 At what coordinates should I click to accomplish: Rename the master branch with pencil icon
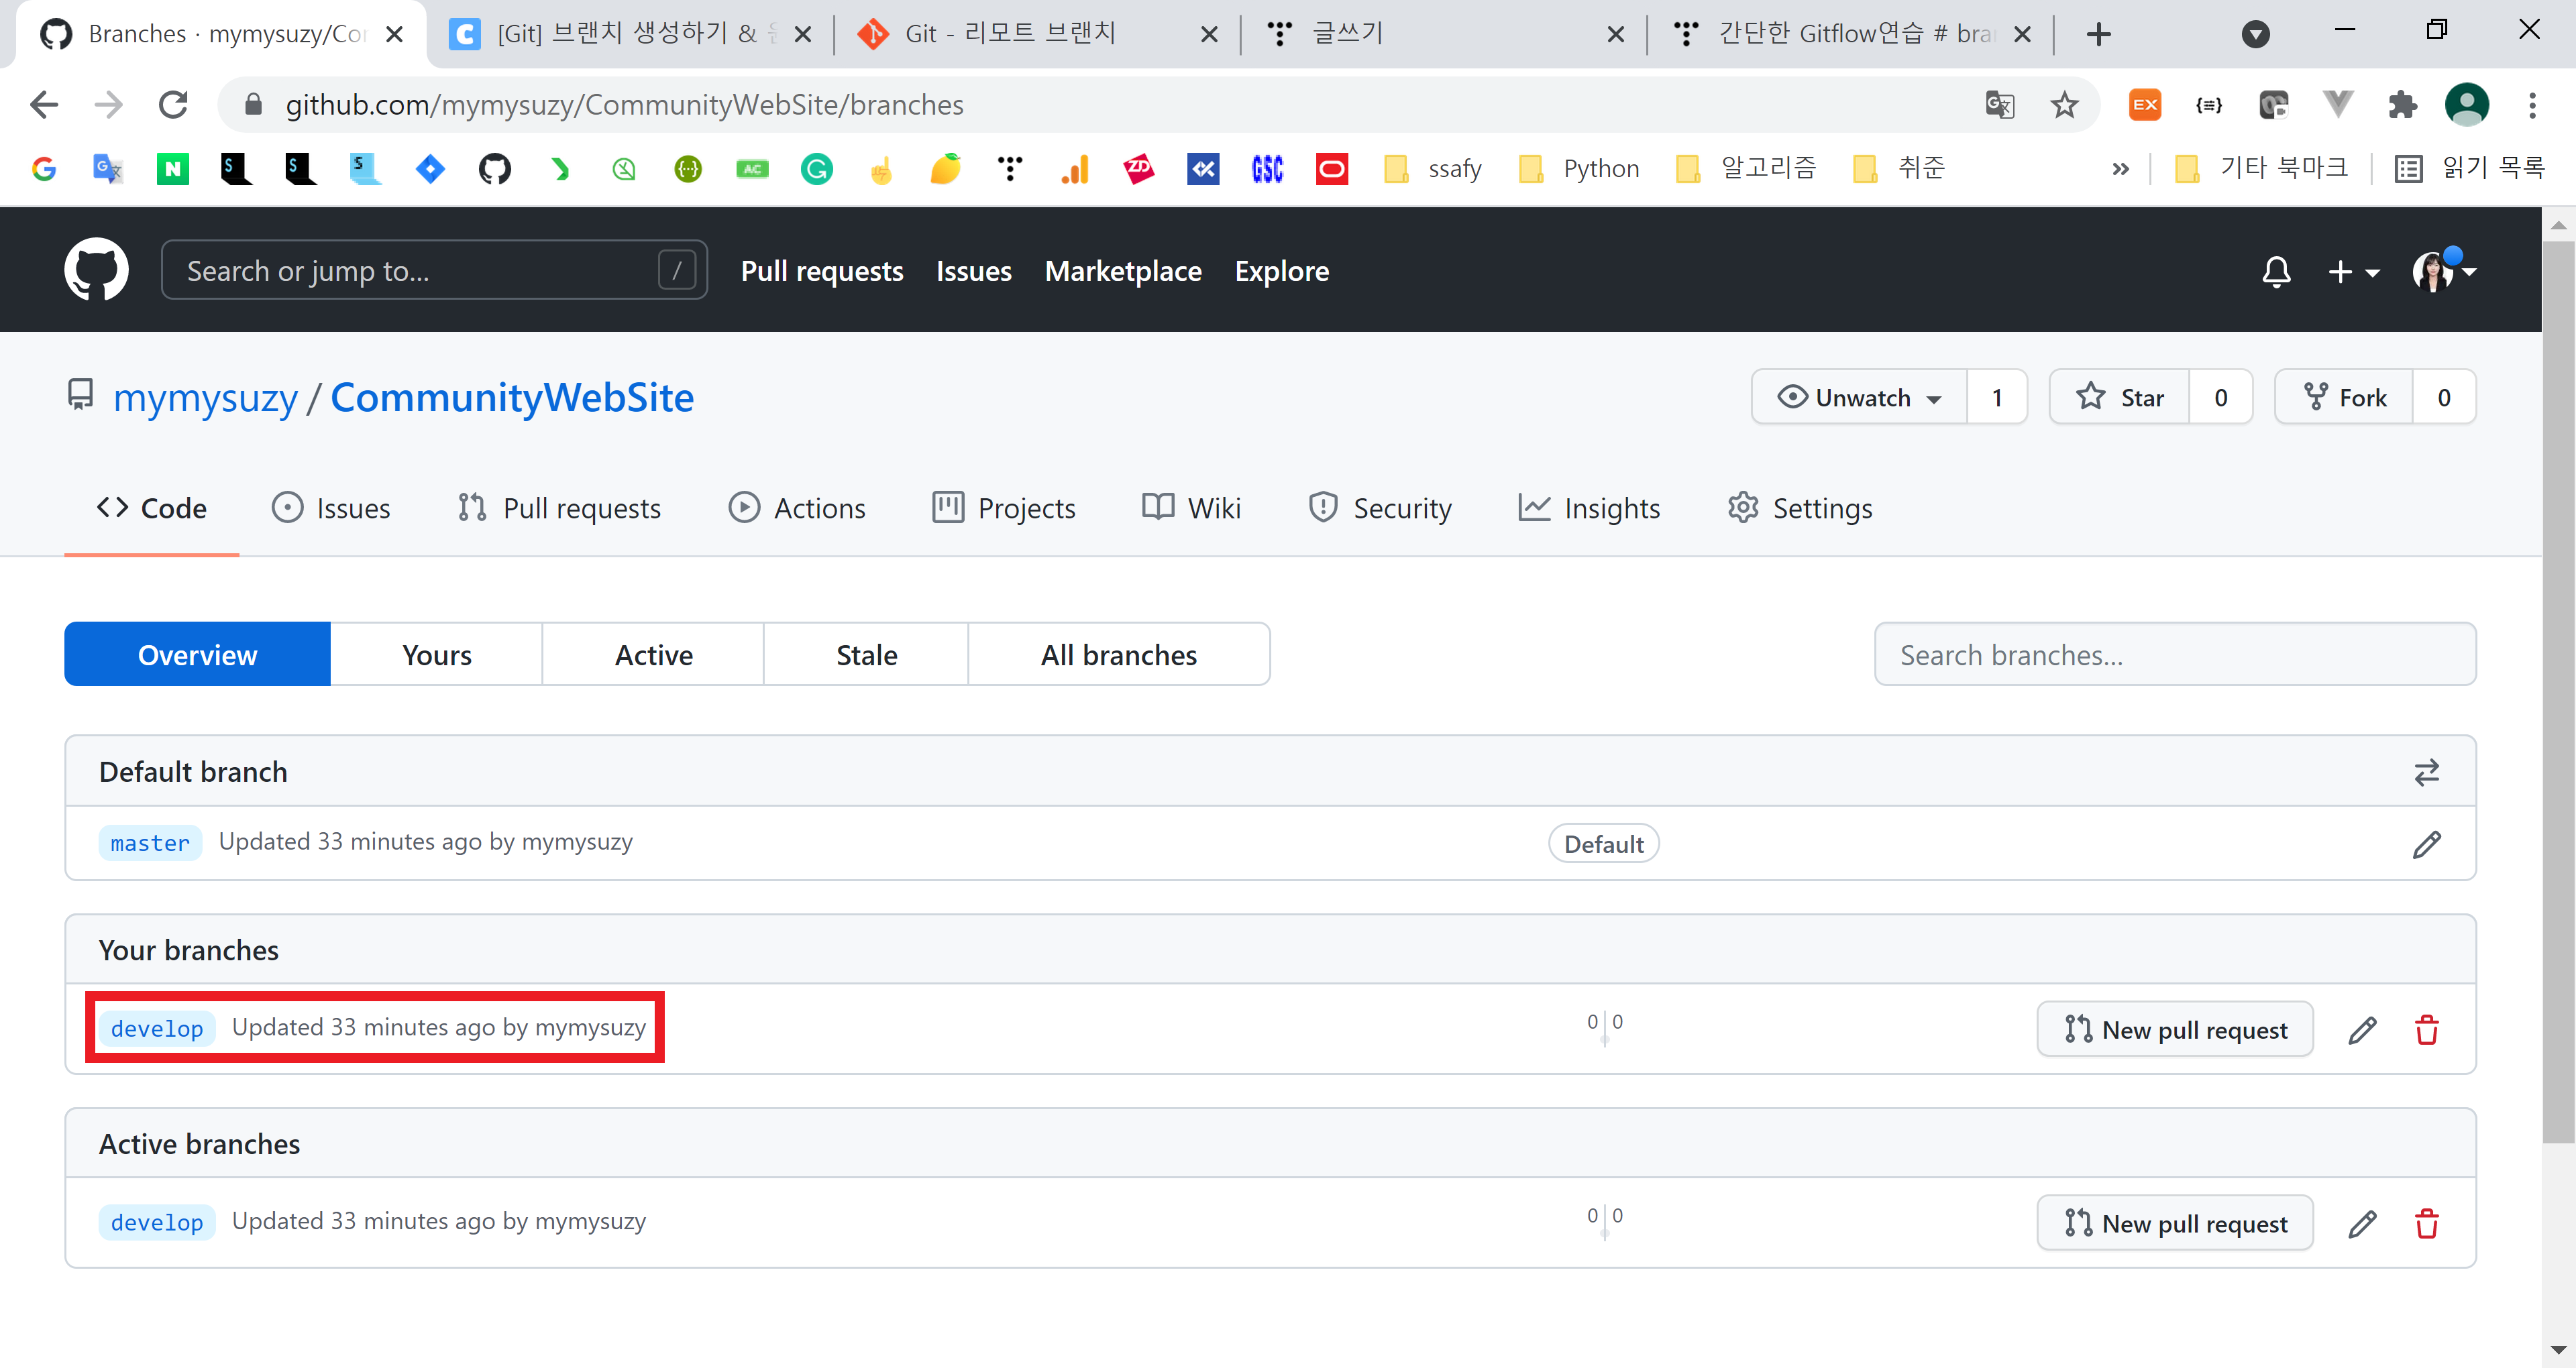2426,845
